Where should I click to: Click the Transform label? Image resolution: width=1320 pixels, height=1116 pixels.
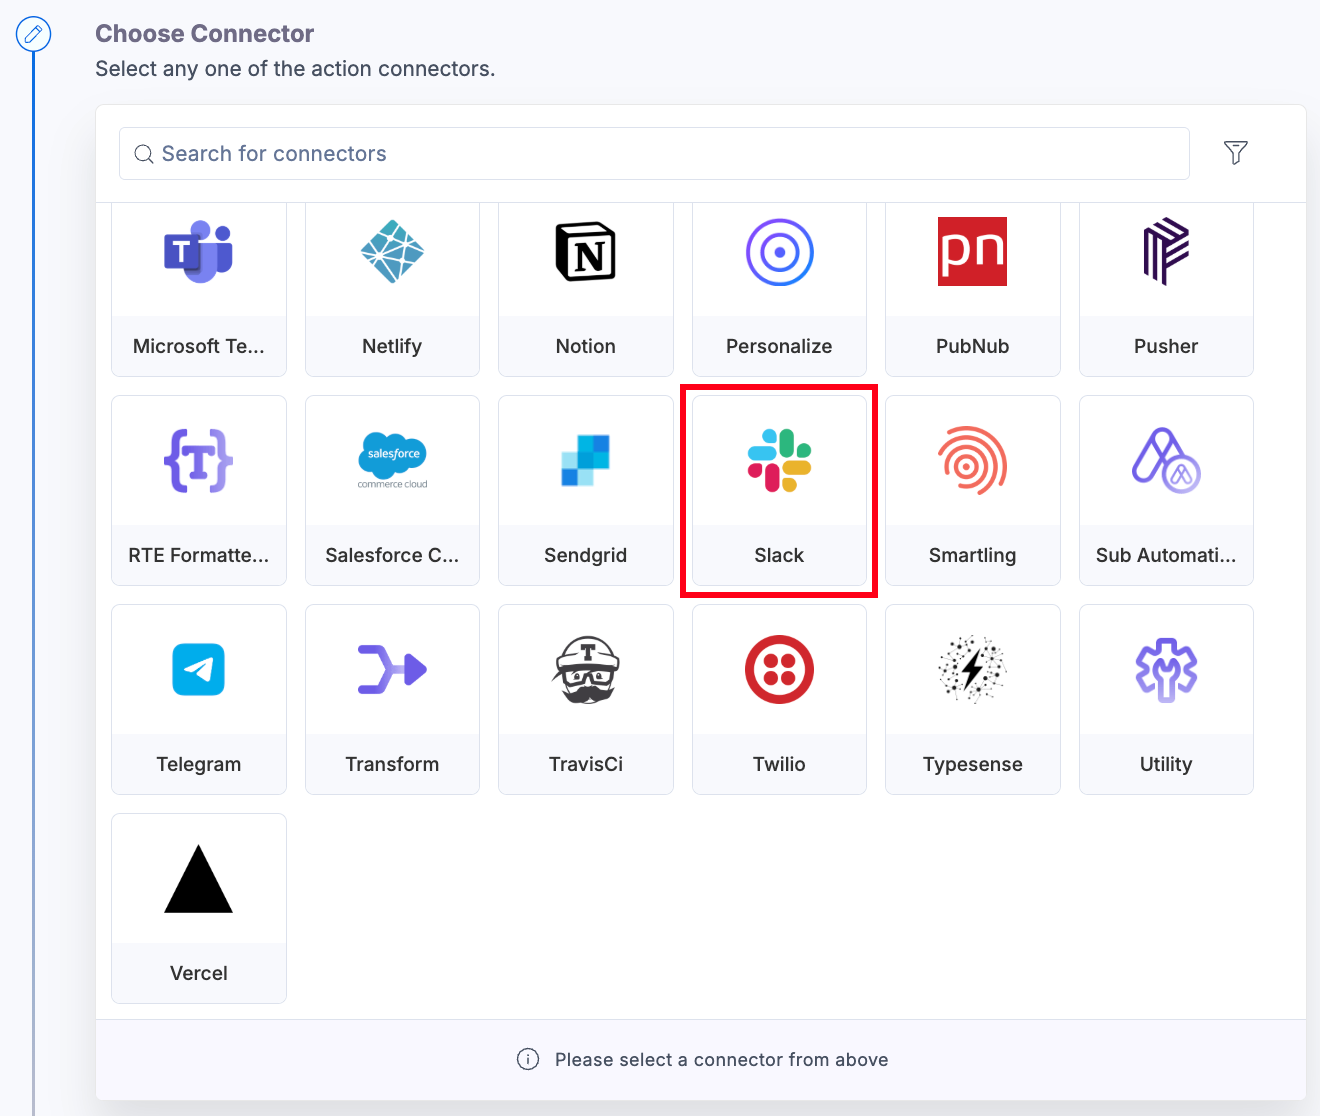tap(392, 764)
